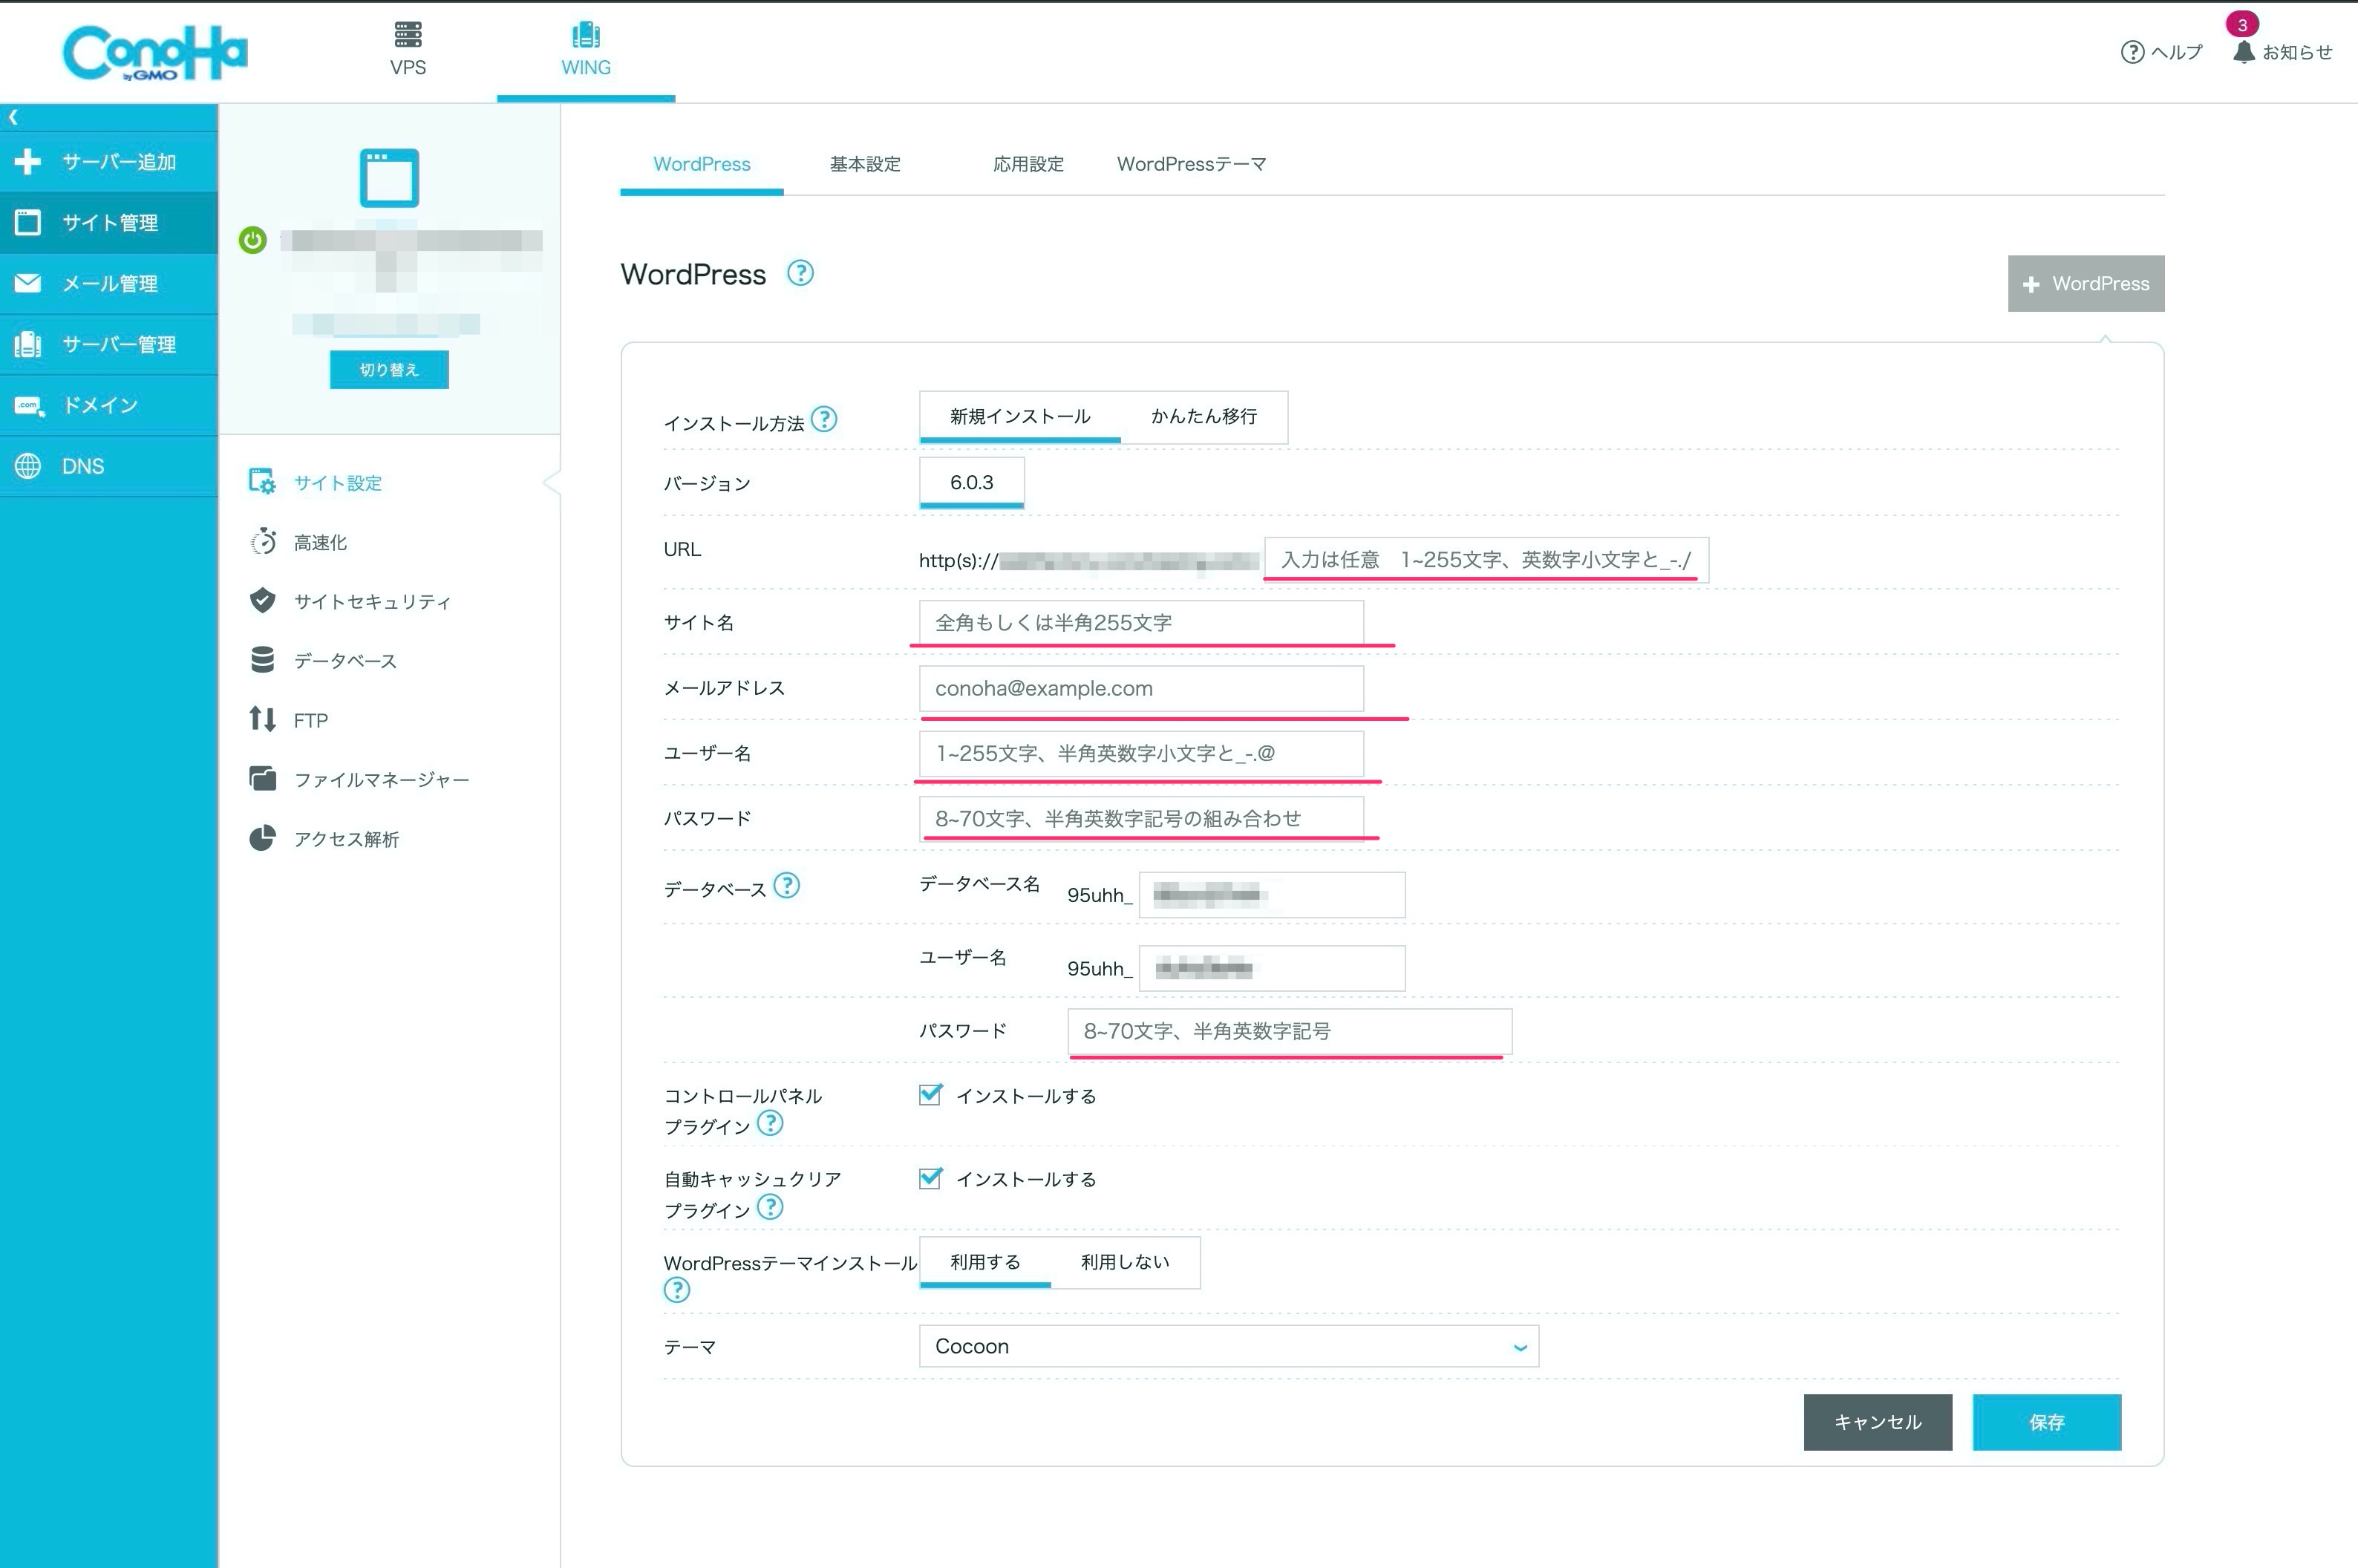
Task: Toggle コントロールパネルプラグイン install checkbox
Action: tap(930, 1095)
